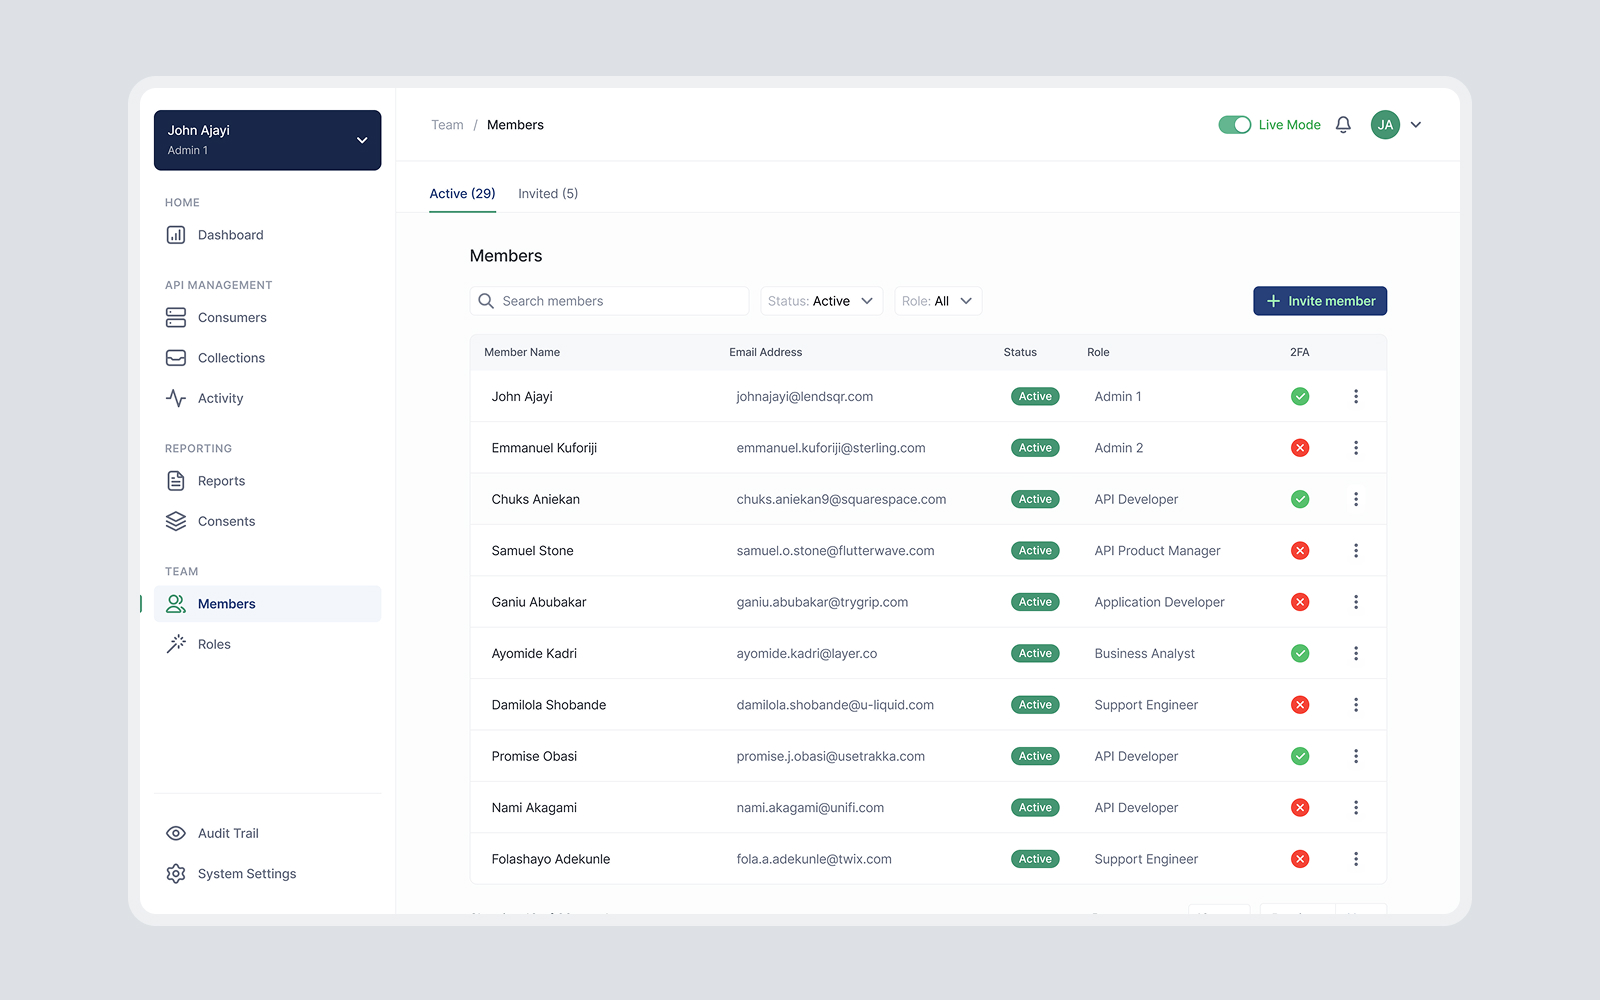
Task: Open the Role: All filter dropdown
Action: point(937,300)
